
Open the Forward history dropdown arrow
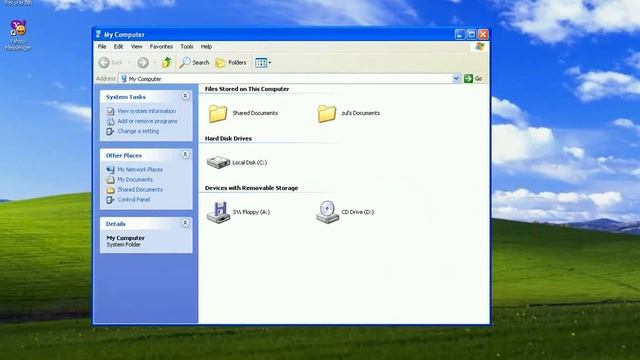click(155, 62)
